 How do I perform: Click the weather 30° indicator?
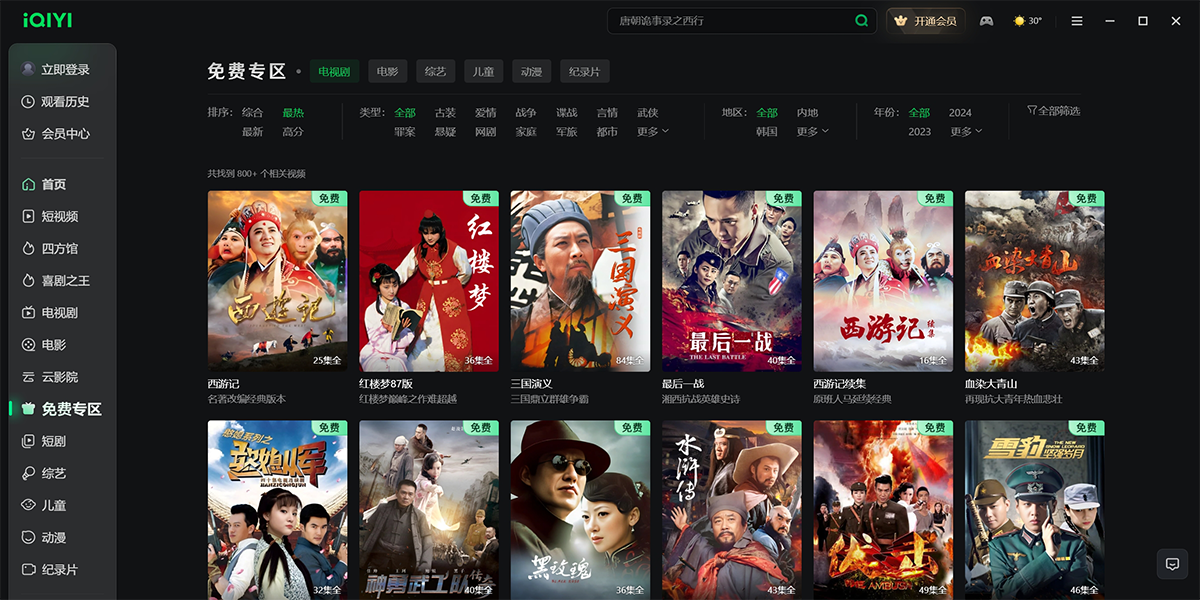(1027, 21)
